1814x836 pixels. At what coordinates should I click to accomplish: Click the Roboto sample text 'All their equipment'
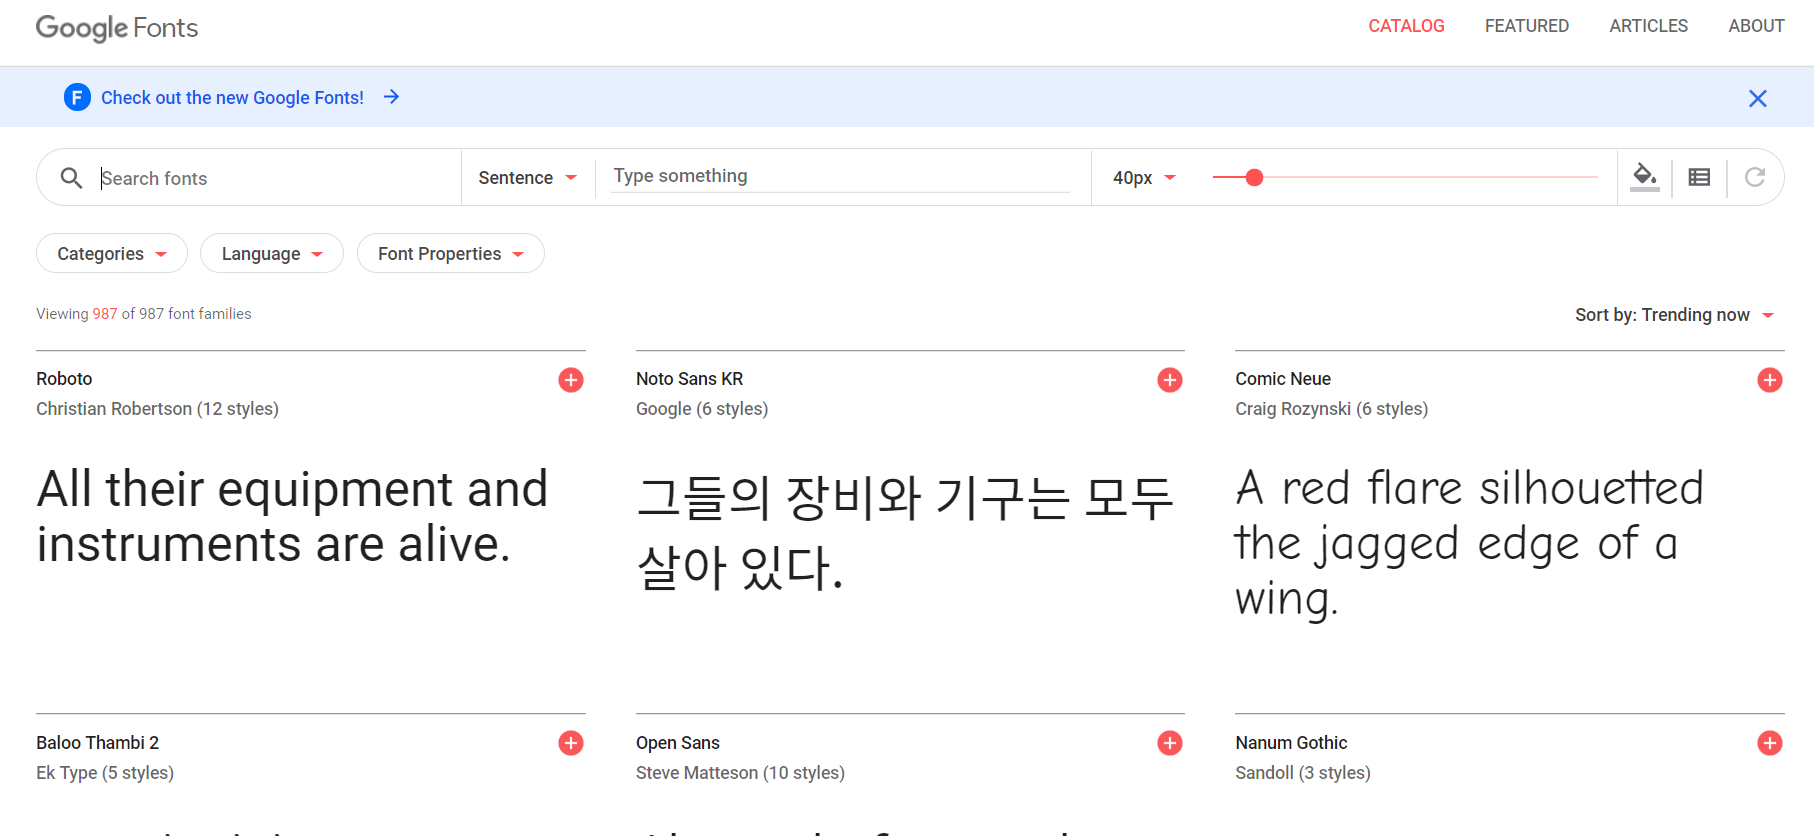(x=292, y=516)
